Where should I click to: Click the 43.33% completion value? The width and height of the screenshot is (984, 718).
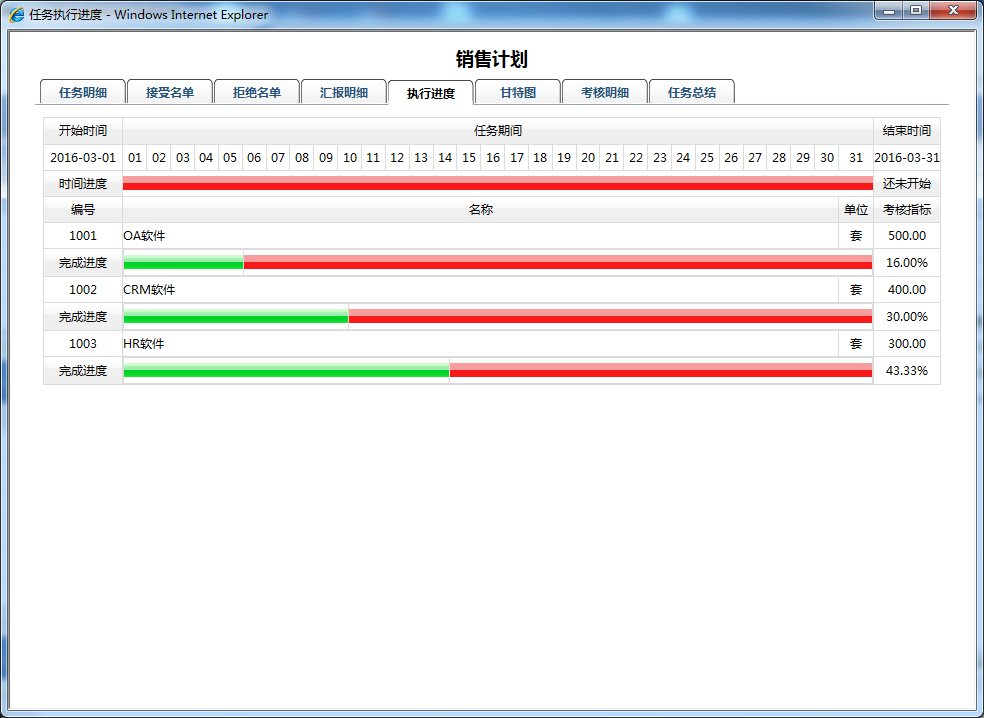point(906,371)
